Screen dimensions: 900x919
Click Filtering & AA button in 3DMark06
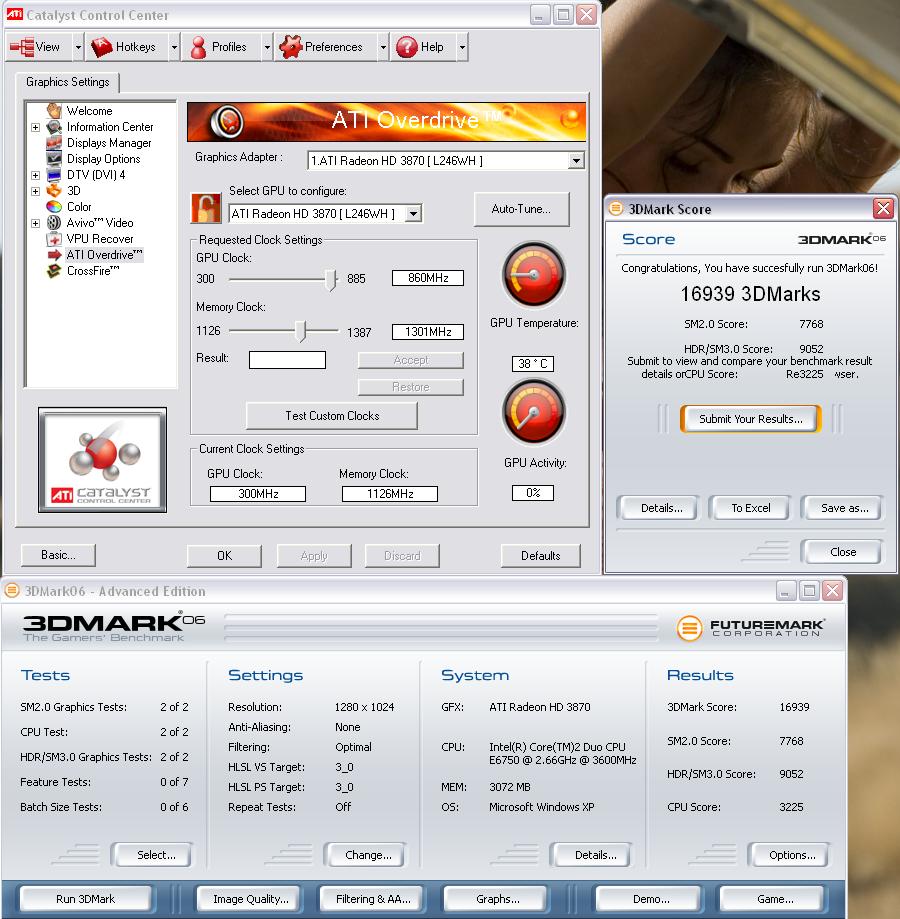click(373, 898)
